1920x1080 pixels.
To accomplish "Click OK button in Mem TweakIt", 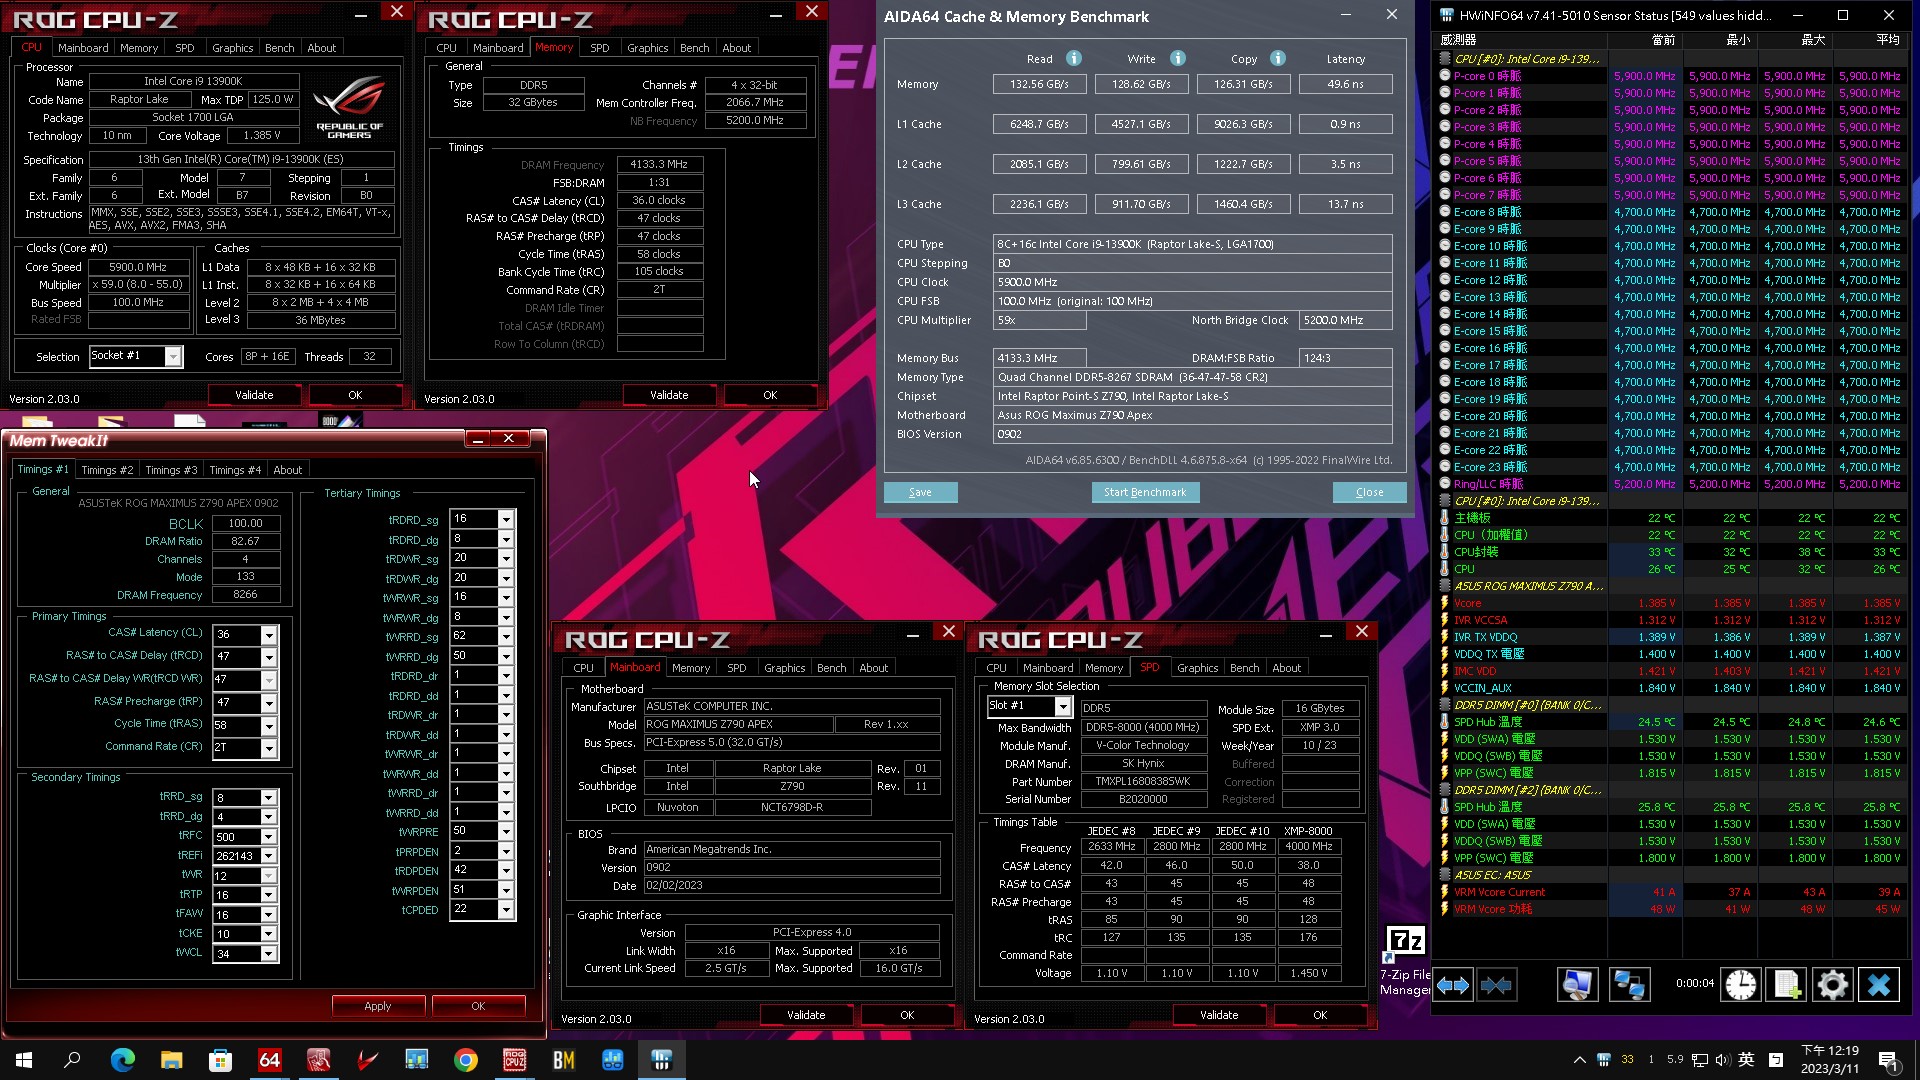I will tap(478, 1006).
